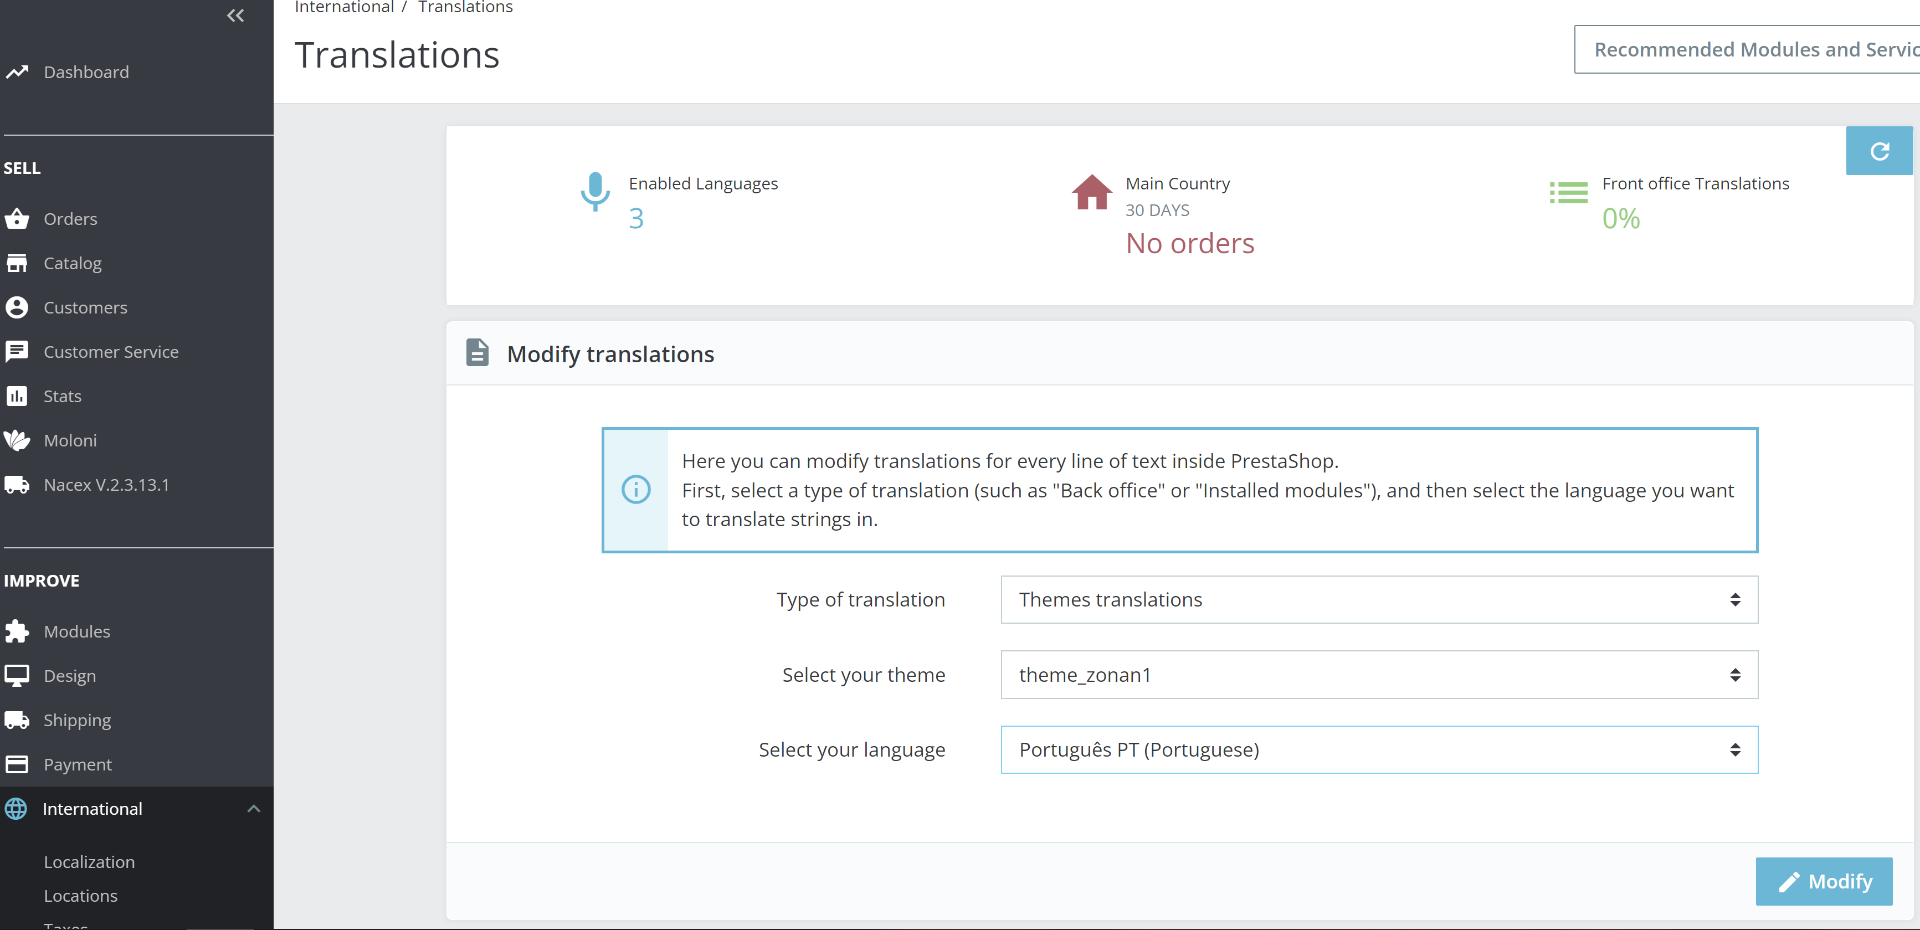The height and width of the screenshot is (930, 1920).
Task: Open the Design menu
Action: click(x=70, y=676)
